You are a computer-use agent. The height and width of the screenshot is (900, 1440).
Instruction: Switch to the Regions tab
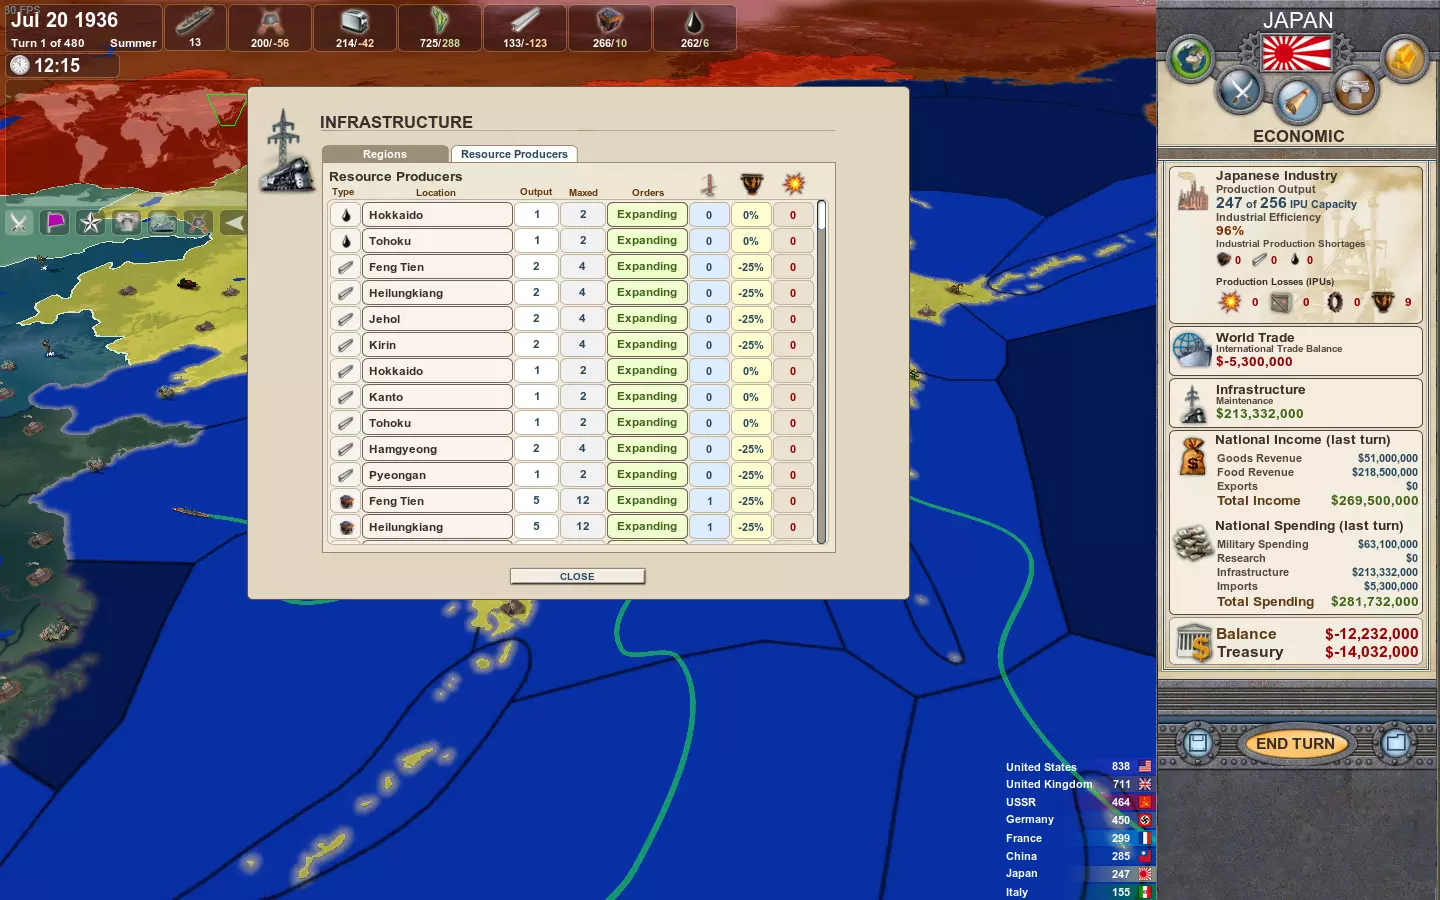click(385, 154)
